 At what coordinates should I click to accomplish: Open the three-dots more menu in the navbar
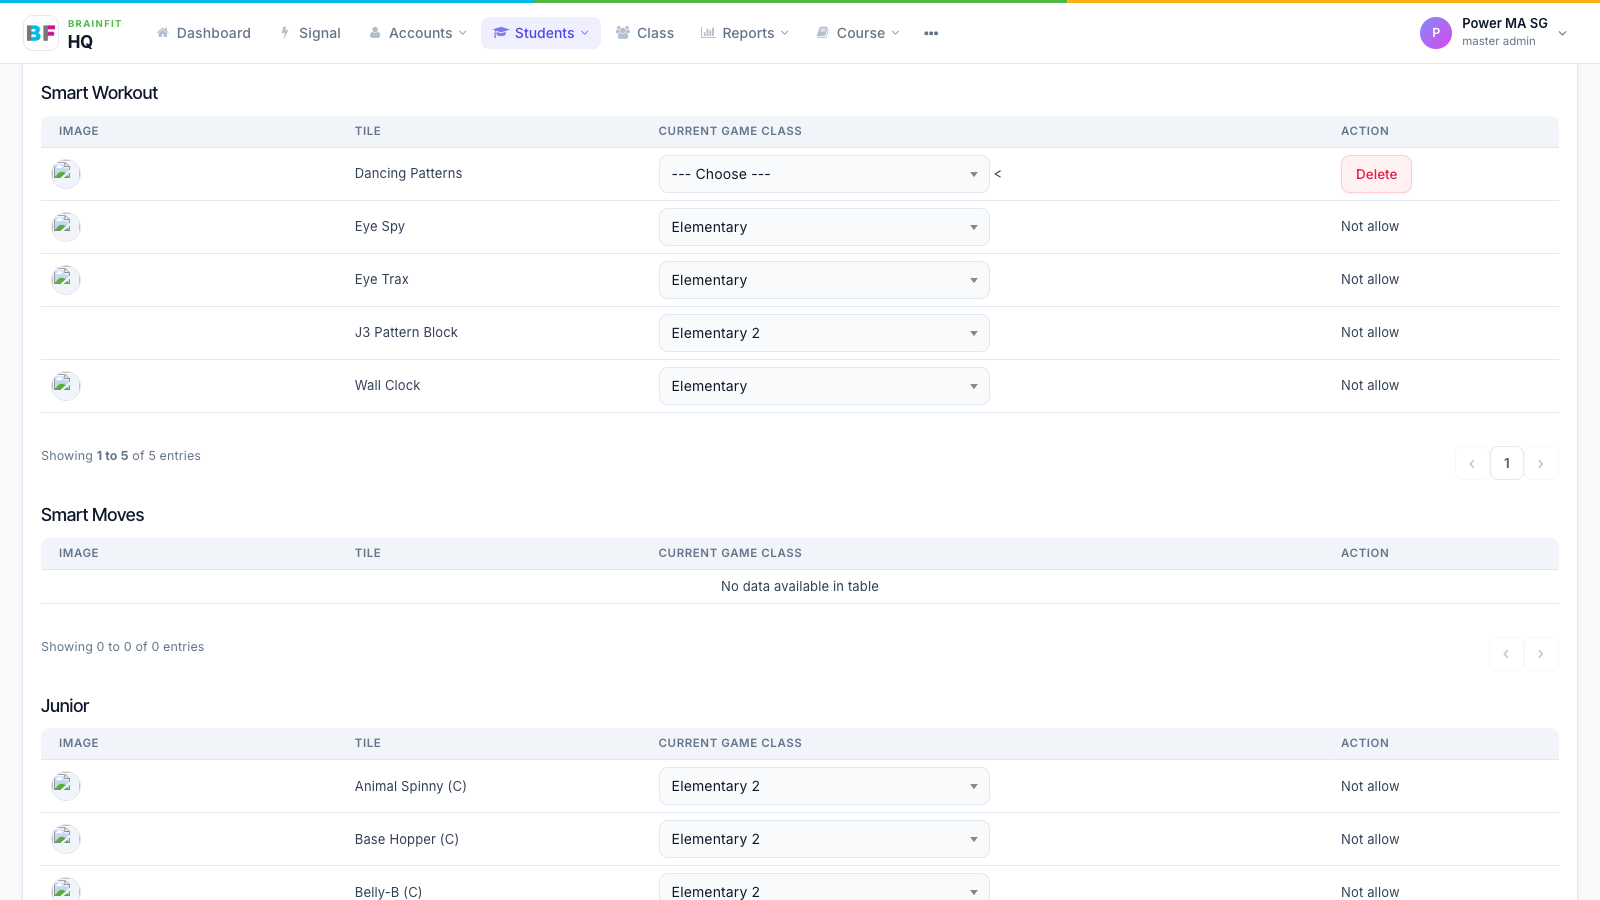931,33
